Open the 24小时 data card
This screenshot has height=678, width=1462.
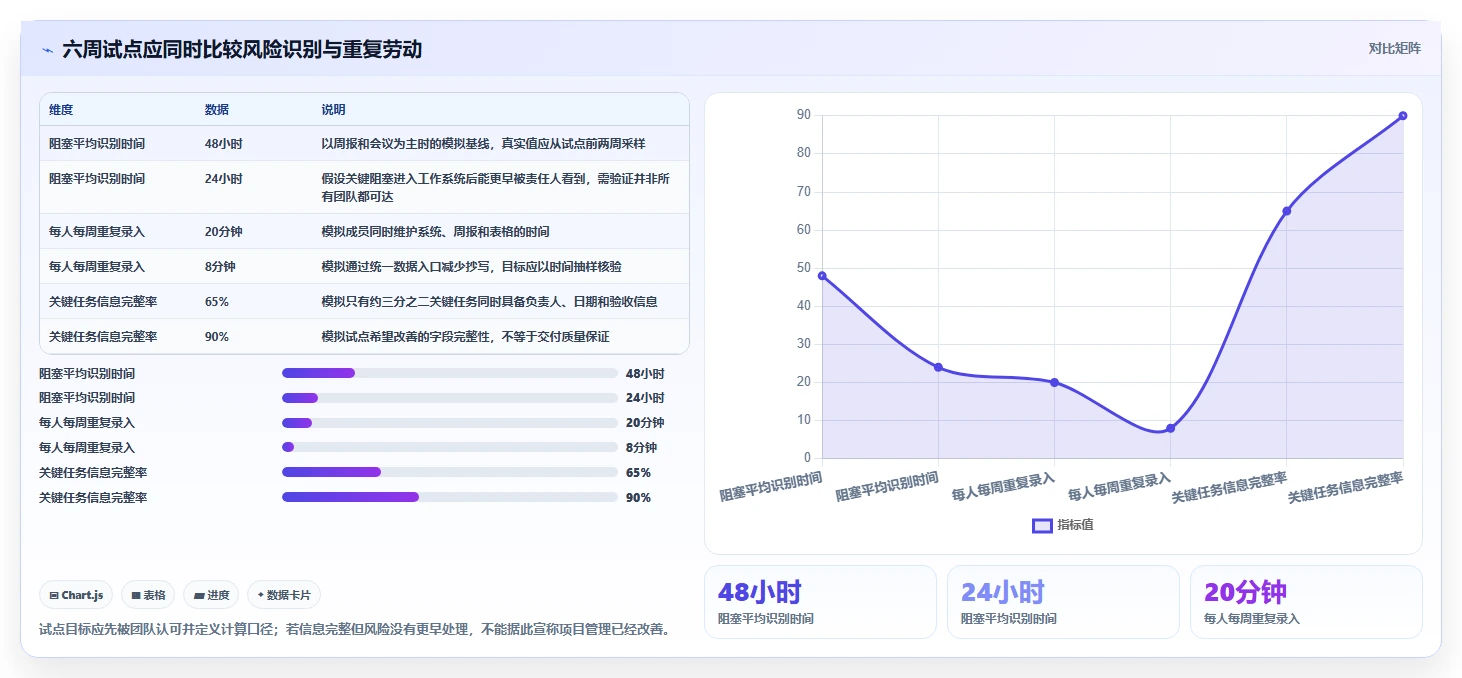[x=1063, y=602]
